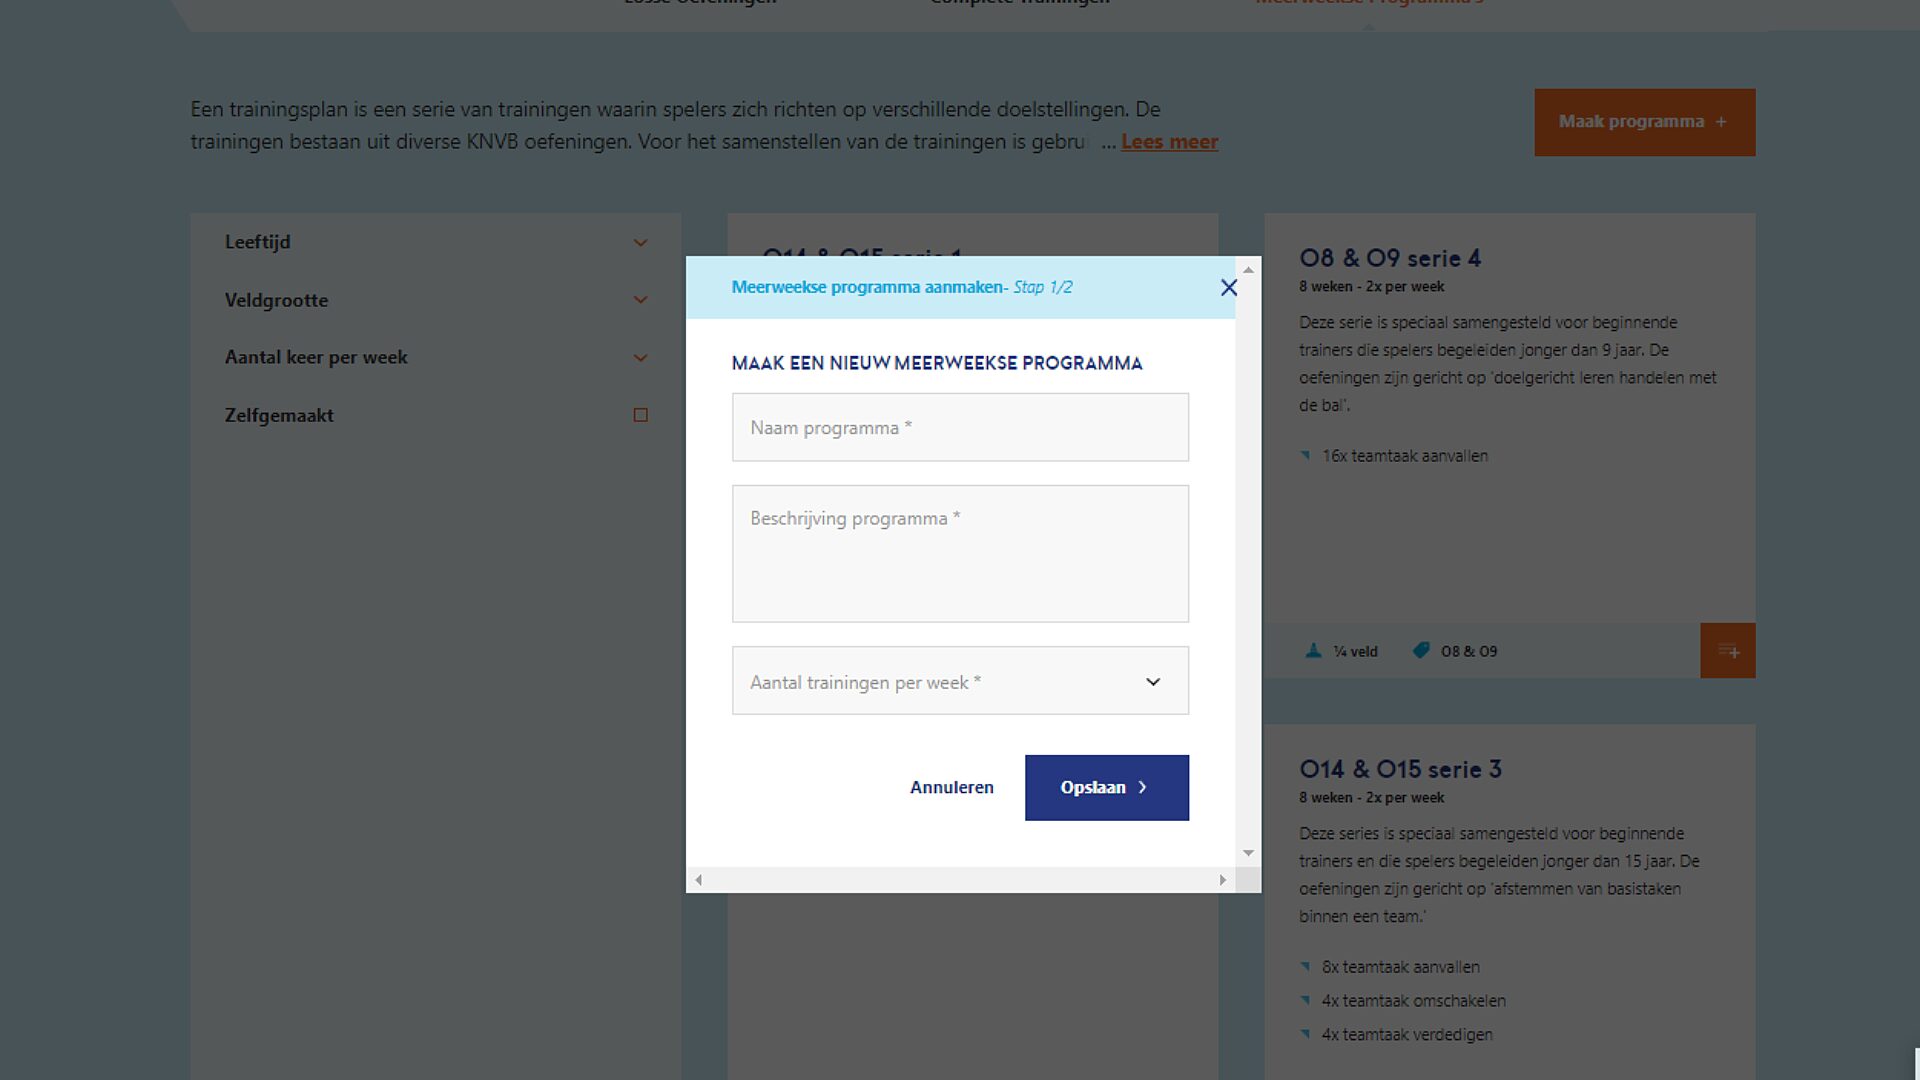Expand the Leeftijd filter
This screenshot has width=1920, height=1080.
pos(639,243)
